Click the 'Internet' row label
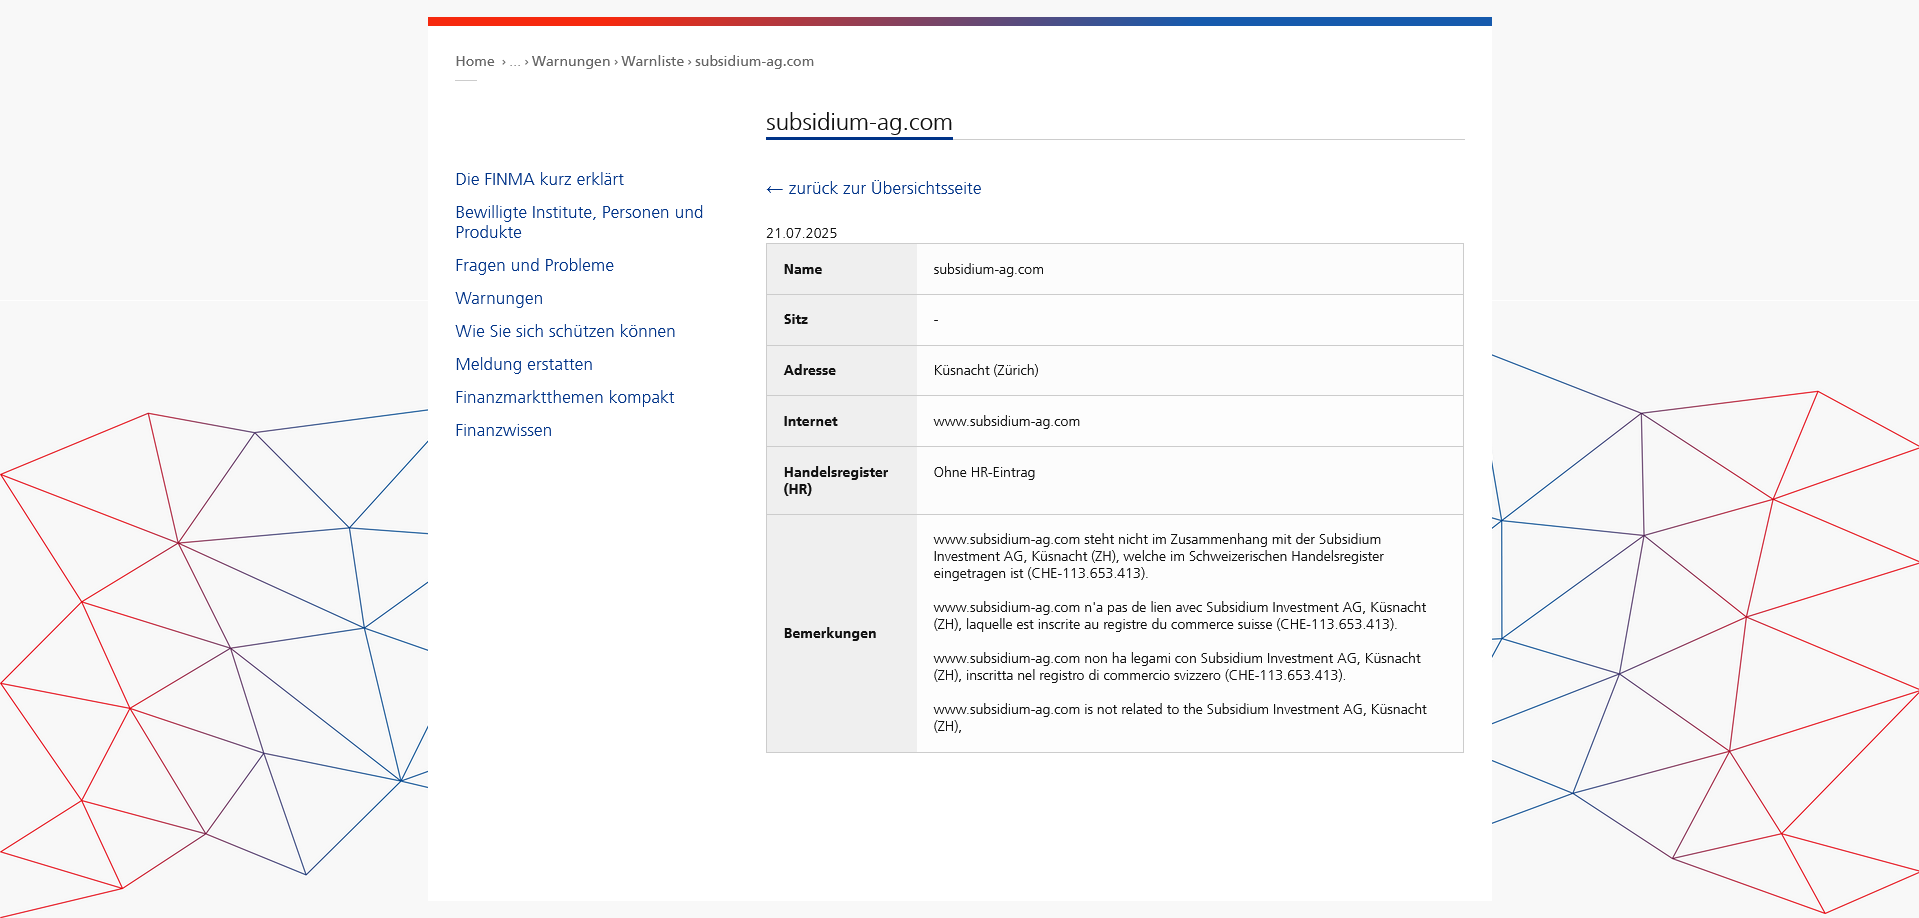Image resolution: width=1919 pixels, height=918 pixels. point(811,421)
